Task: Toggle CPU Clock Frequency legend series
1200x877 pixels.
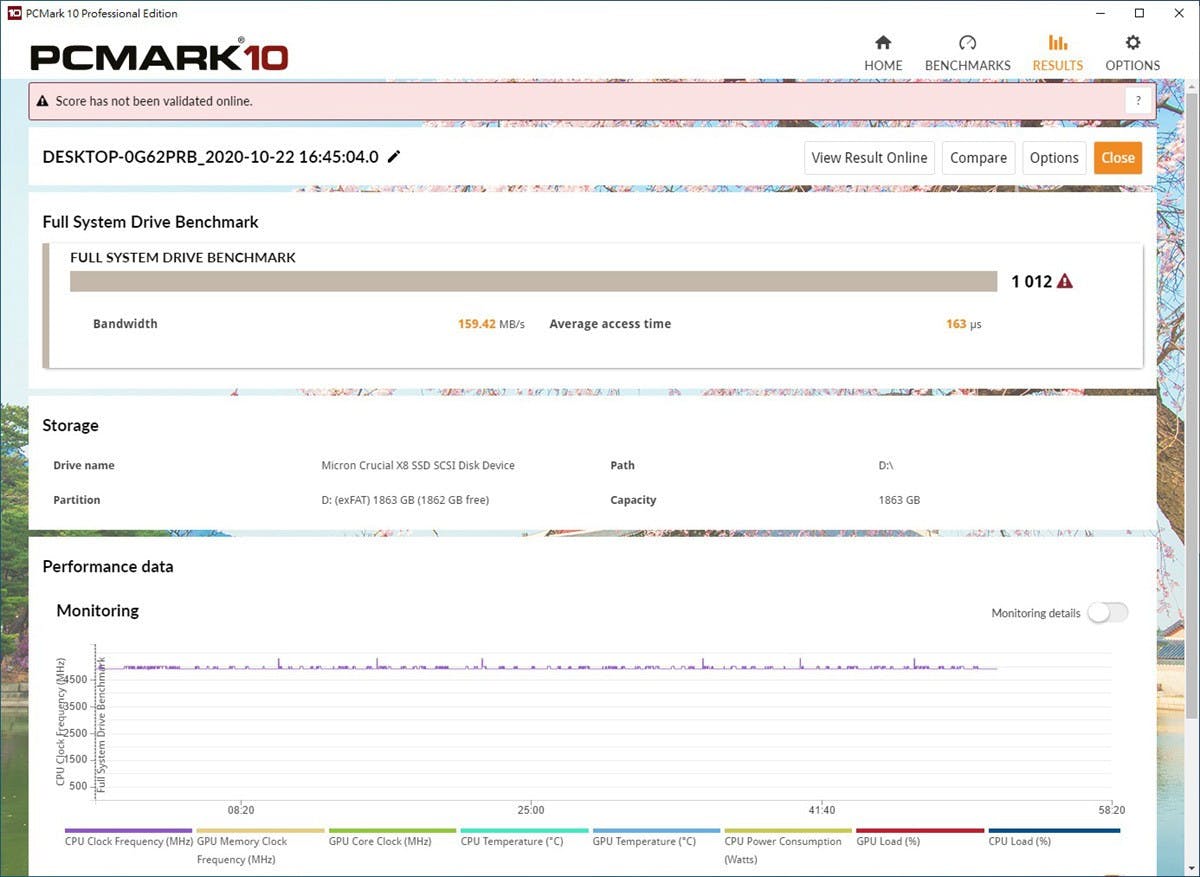Action: [x=129, y=840]
